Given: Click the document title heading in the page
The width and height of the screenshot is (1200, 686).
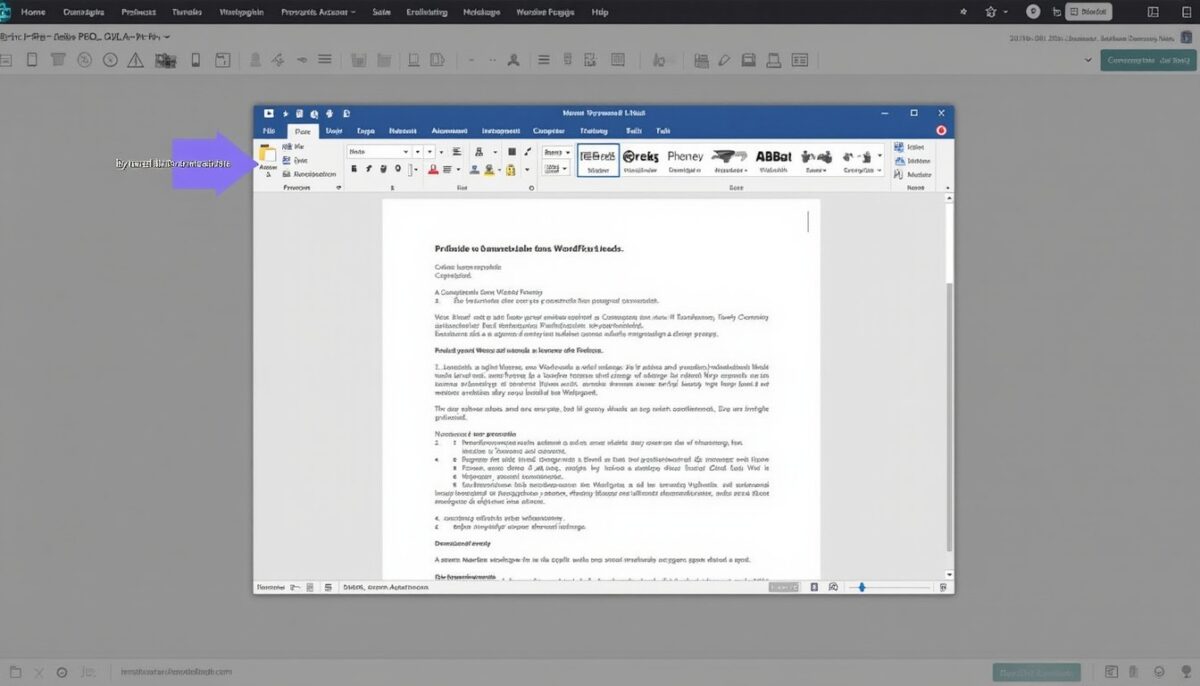Looking at the screenshot, I should [529, 248].
